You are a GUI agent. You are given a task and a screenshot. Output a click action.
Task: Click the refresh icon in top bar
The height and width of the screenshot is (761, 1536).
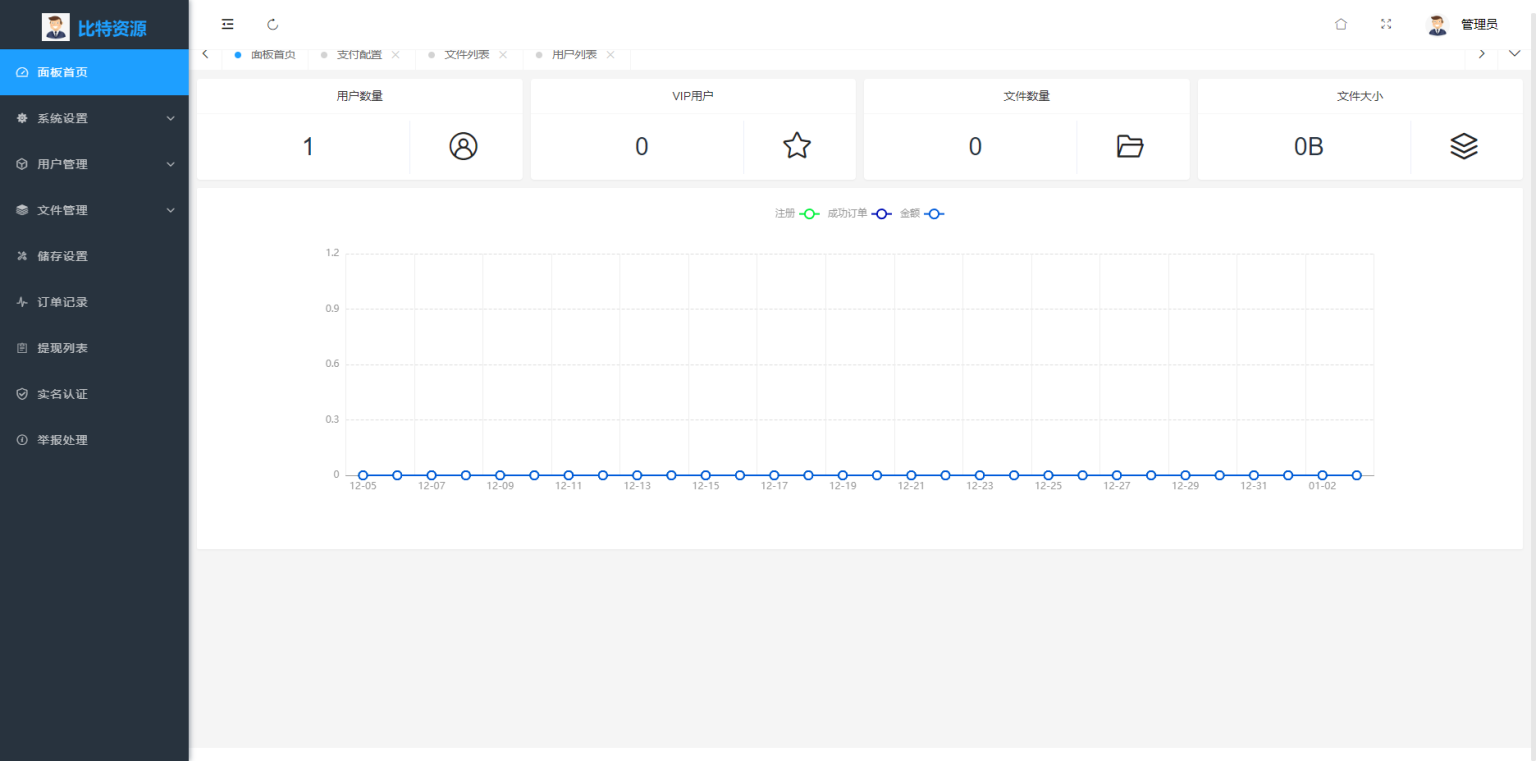[273, 24]
